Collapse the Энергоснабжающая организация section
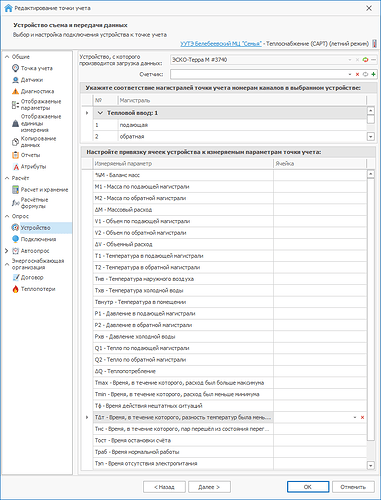Screen dimensions: 381x500 7,264
